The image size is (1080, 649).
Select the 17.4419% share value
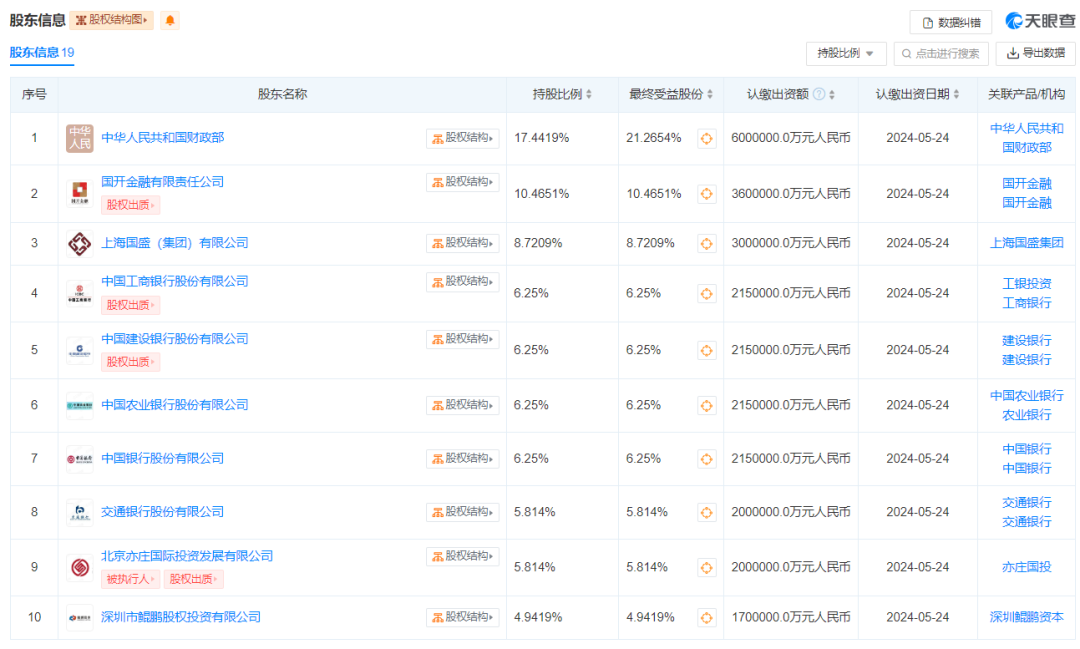click(541, 138)
